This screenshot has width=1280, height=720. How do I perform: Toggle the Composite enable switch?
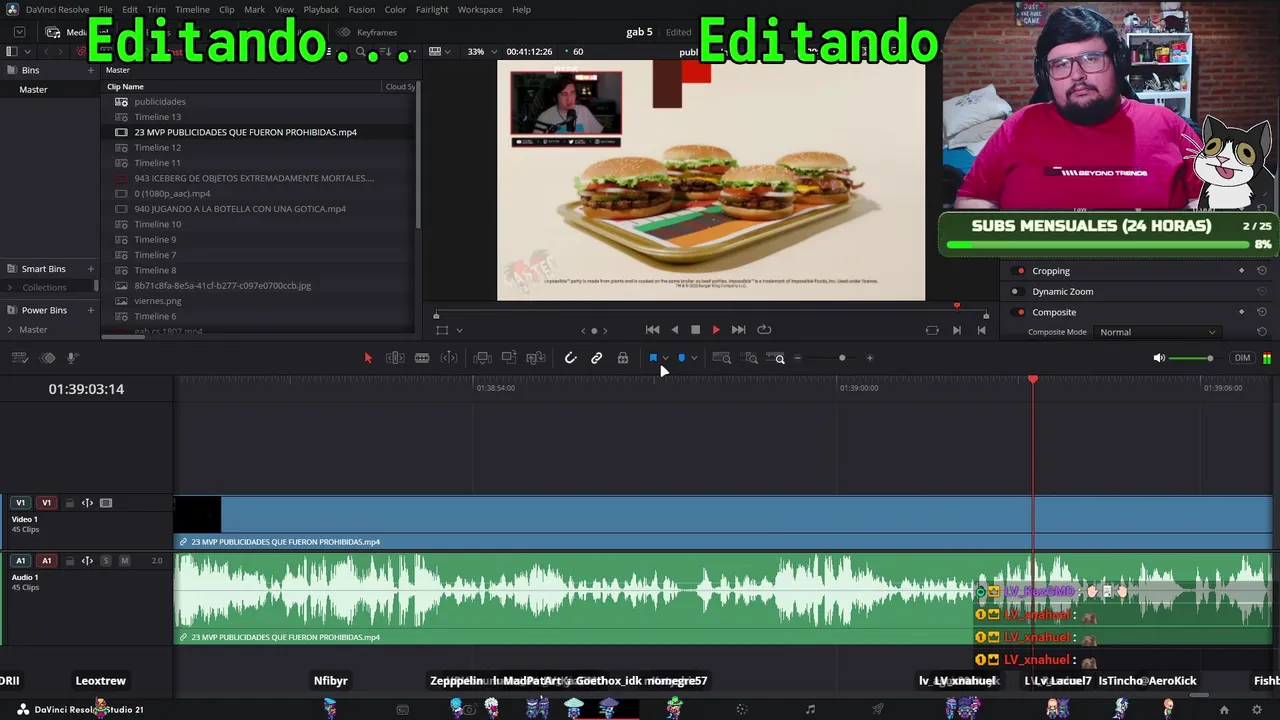[1020, 312]
